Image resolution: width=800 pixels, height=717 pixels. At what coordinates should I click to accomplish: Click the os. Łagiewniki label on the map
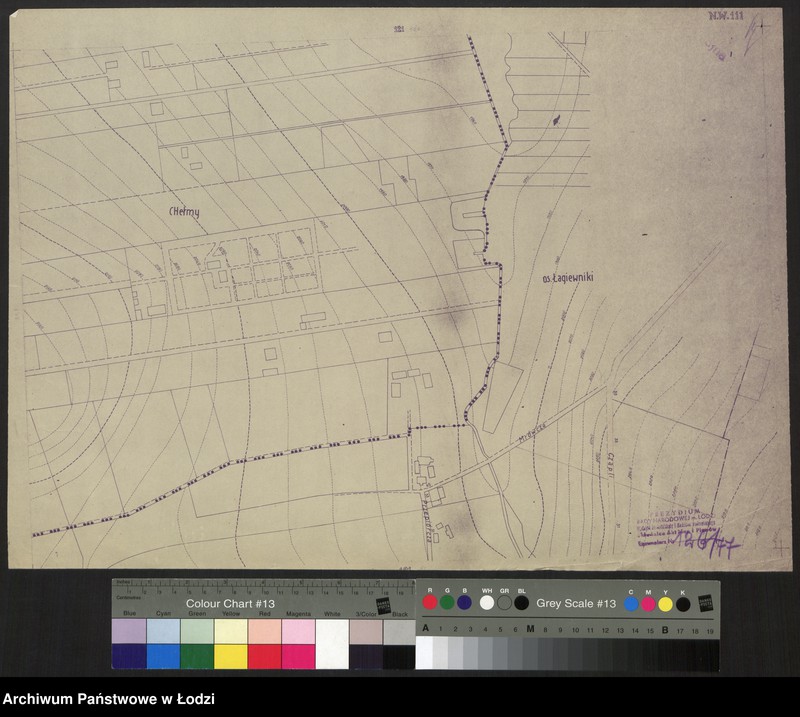click(x=561, y=278)
